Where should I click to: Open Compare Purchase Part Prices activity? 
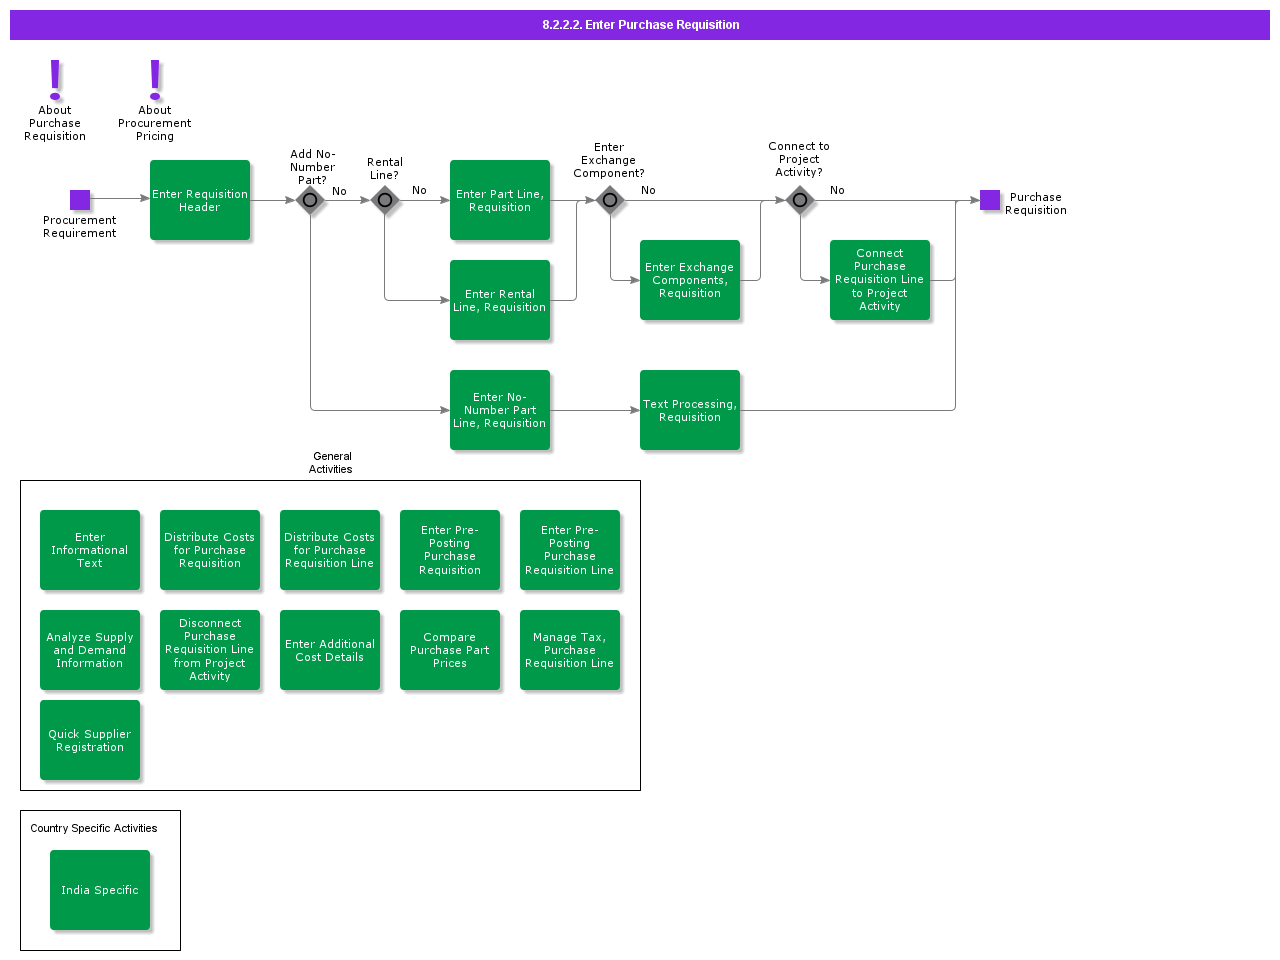[x=450, y=650]
